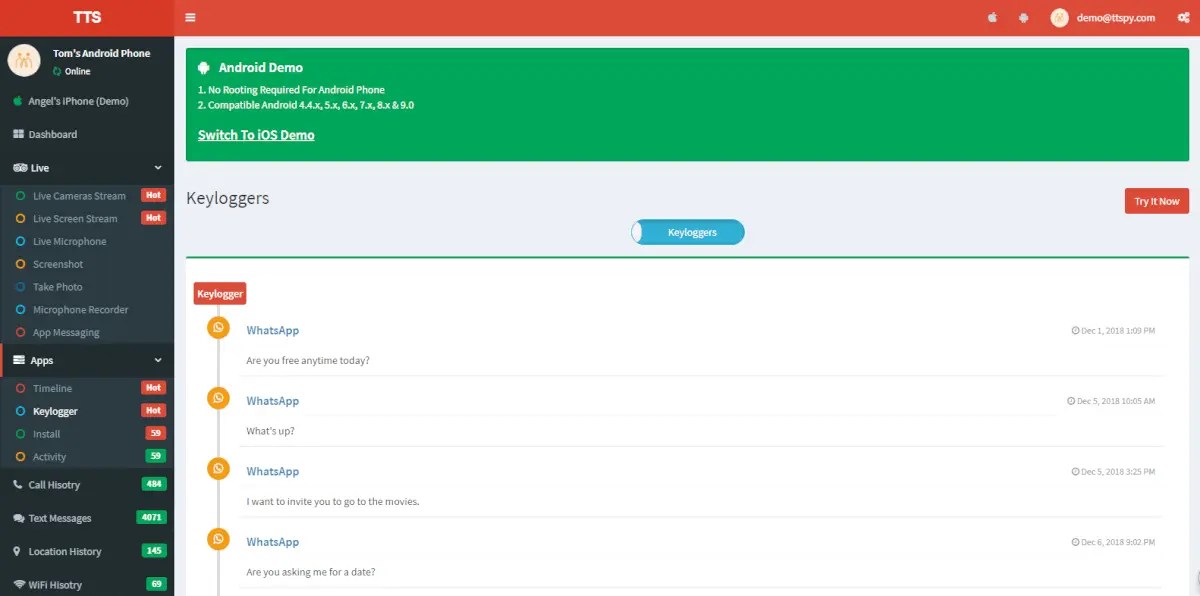This screenshot has width=1200, height=596.
Task: Open Activity under Apps
Action: pos(49,457)
